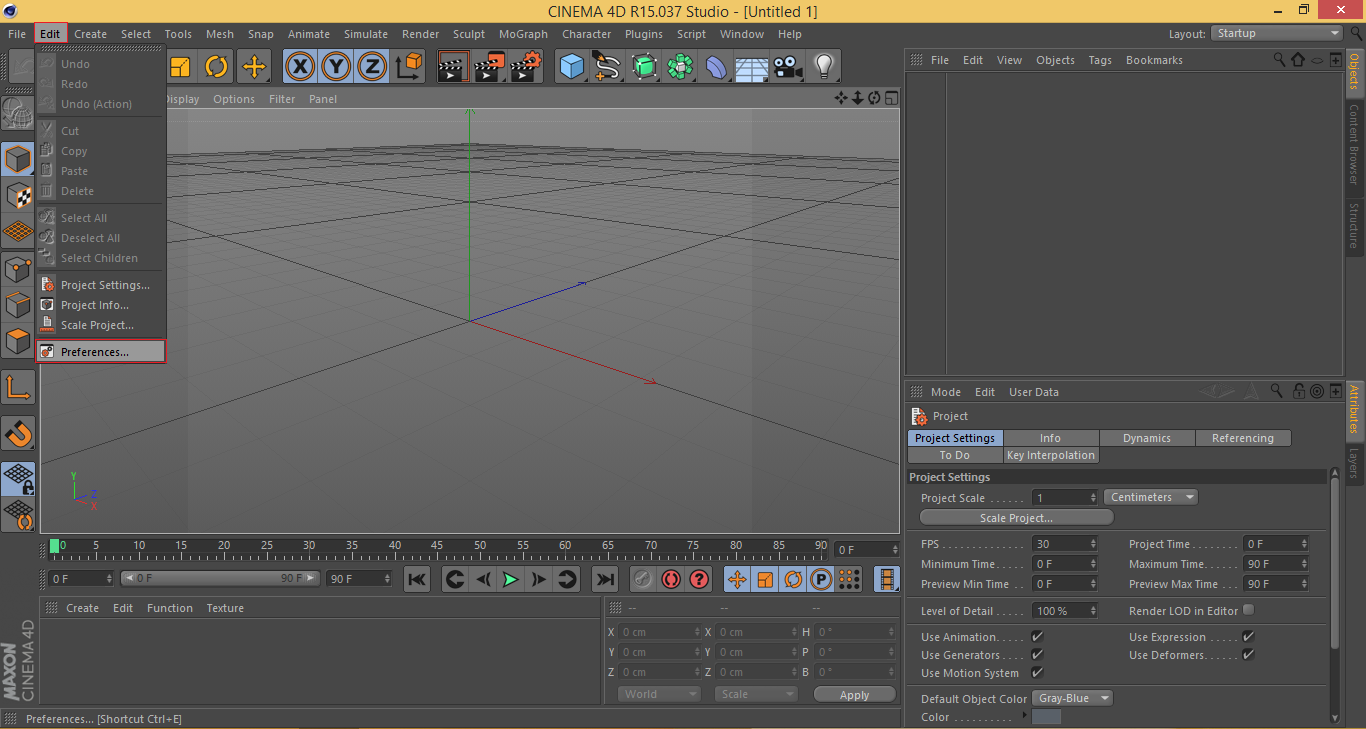1366x729 pixels.
Task: Toggle the Y-axis lock
Action: point(337,67)
